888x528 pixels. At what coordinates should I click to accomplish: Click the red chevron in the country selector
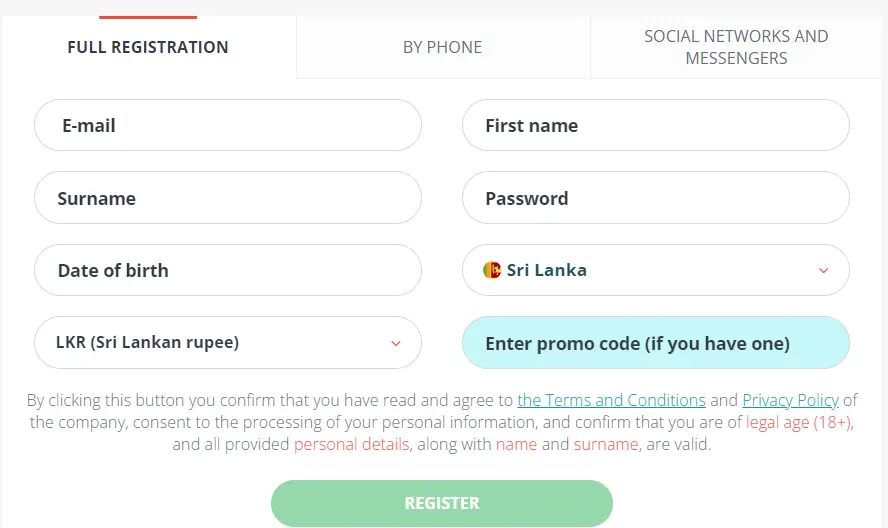(823, 271)
